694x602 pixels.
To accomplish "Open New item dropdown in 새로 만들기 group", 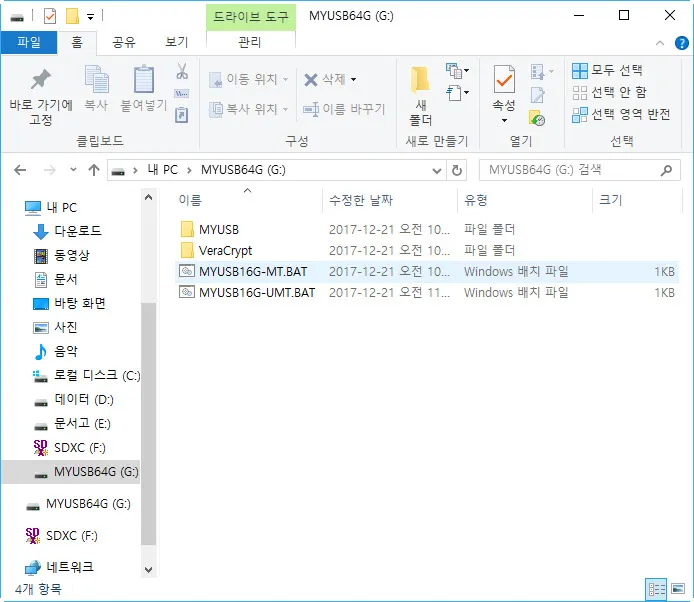I will pyautogui.click(x=458, y=70).
